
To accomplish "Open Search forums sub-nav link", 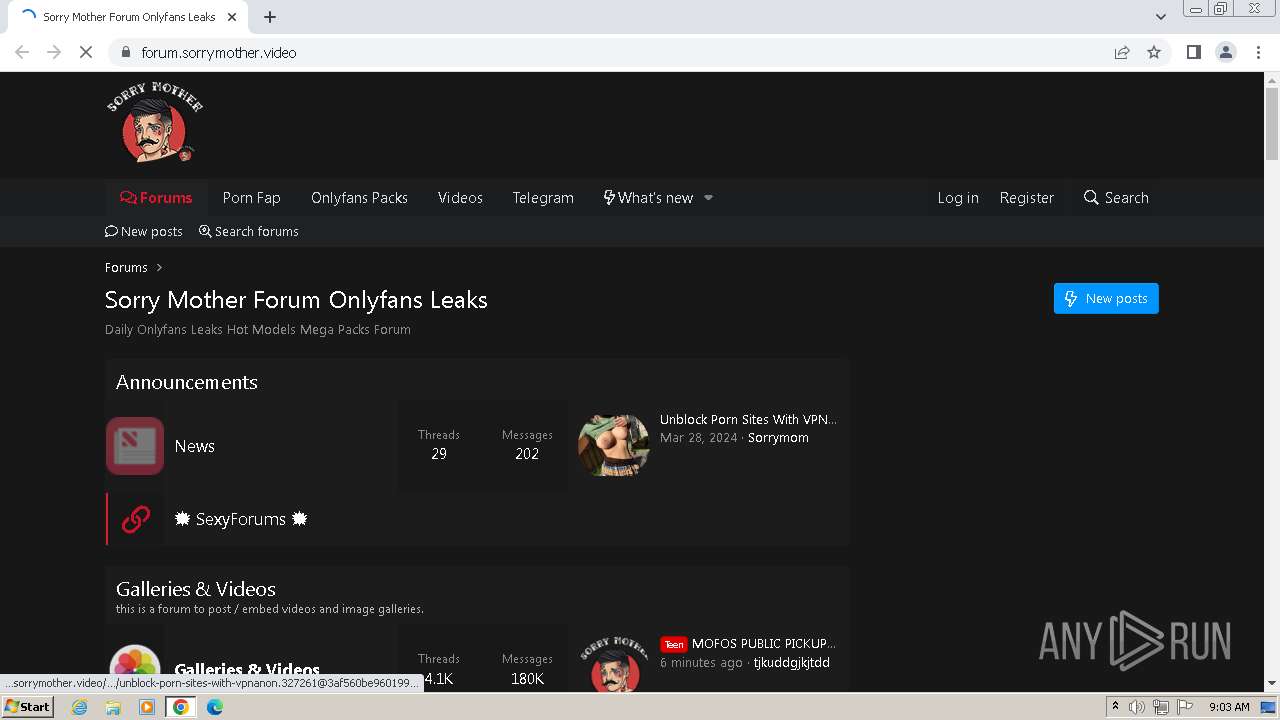I will (249, 231).
